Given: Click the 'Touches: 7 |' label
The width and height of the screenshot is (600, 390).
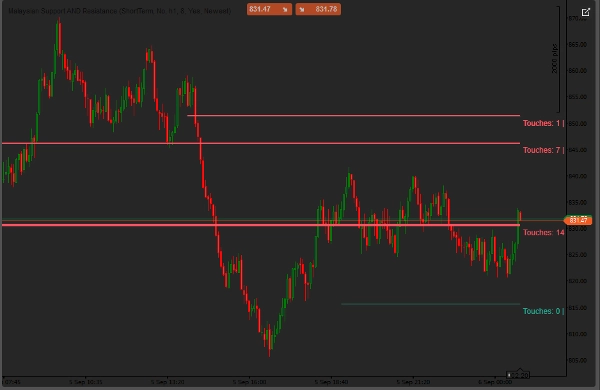Looking at the screenshot, I should (543, 150).
